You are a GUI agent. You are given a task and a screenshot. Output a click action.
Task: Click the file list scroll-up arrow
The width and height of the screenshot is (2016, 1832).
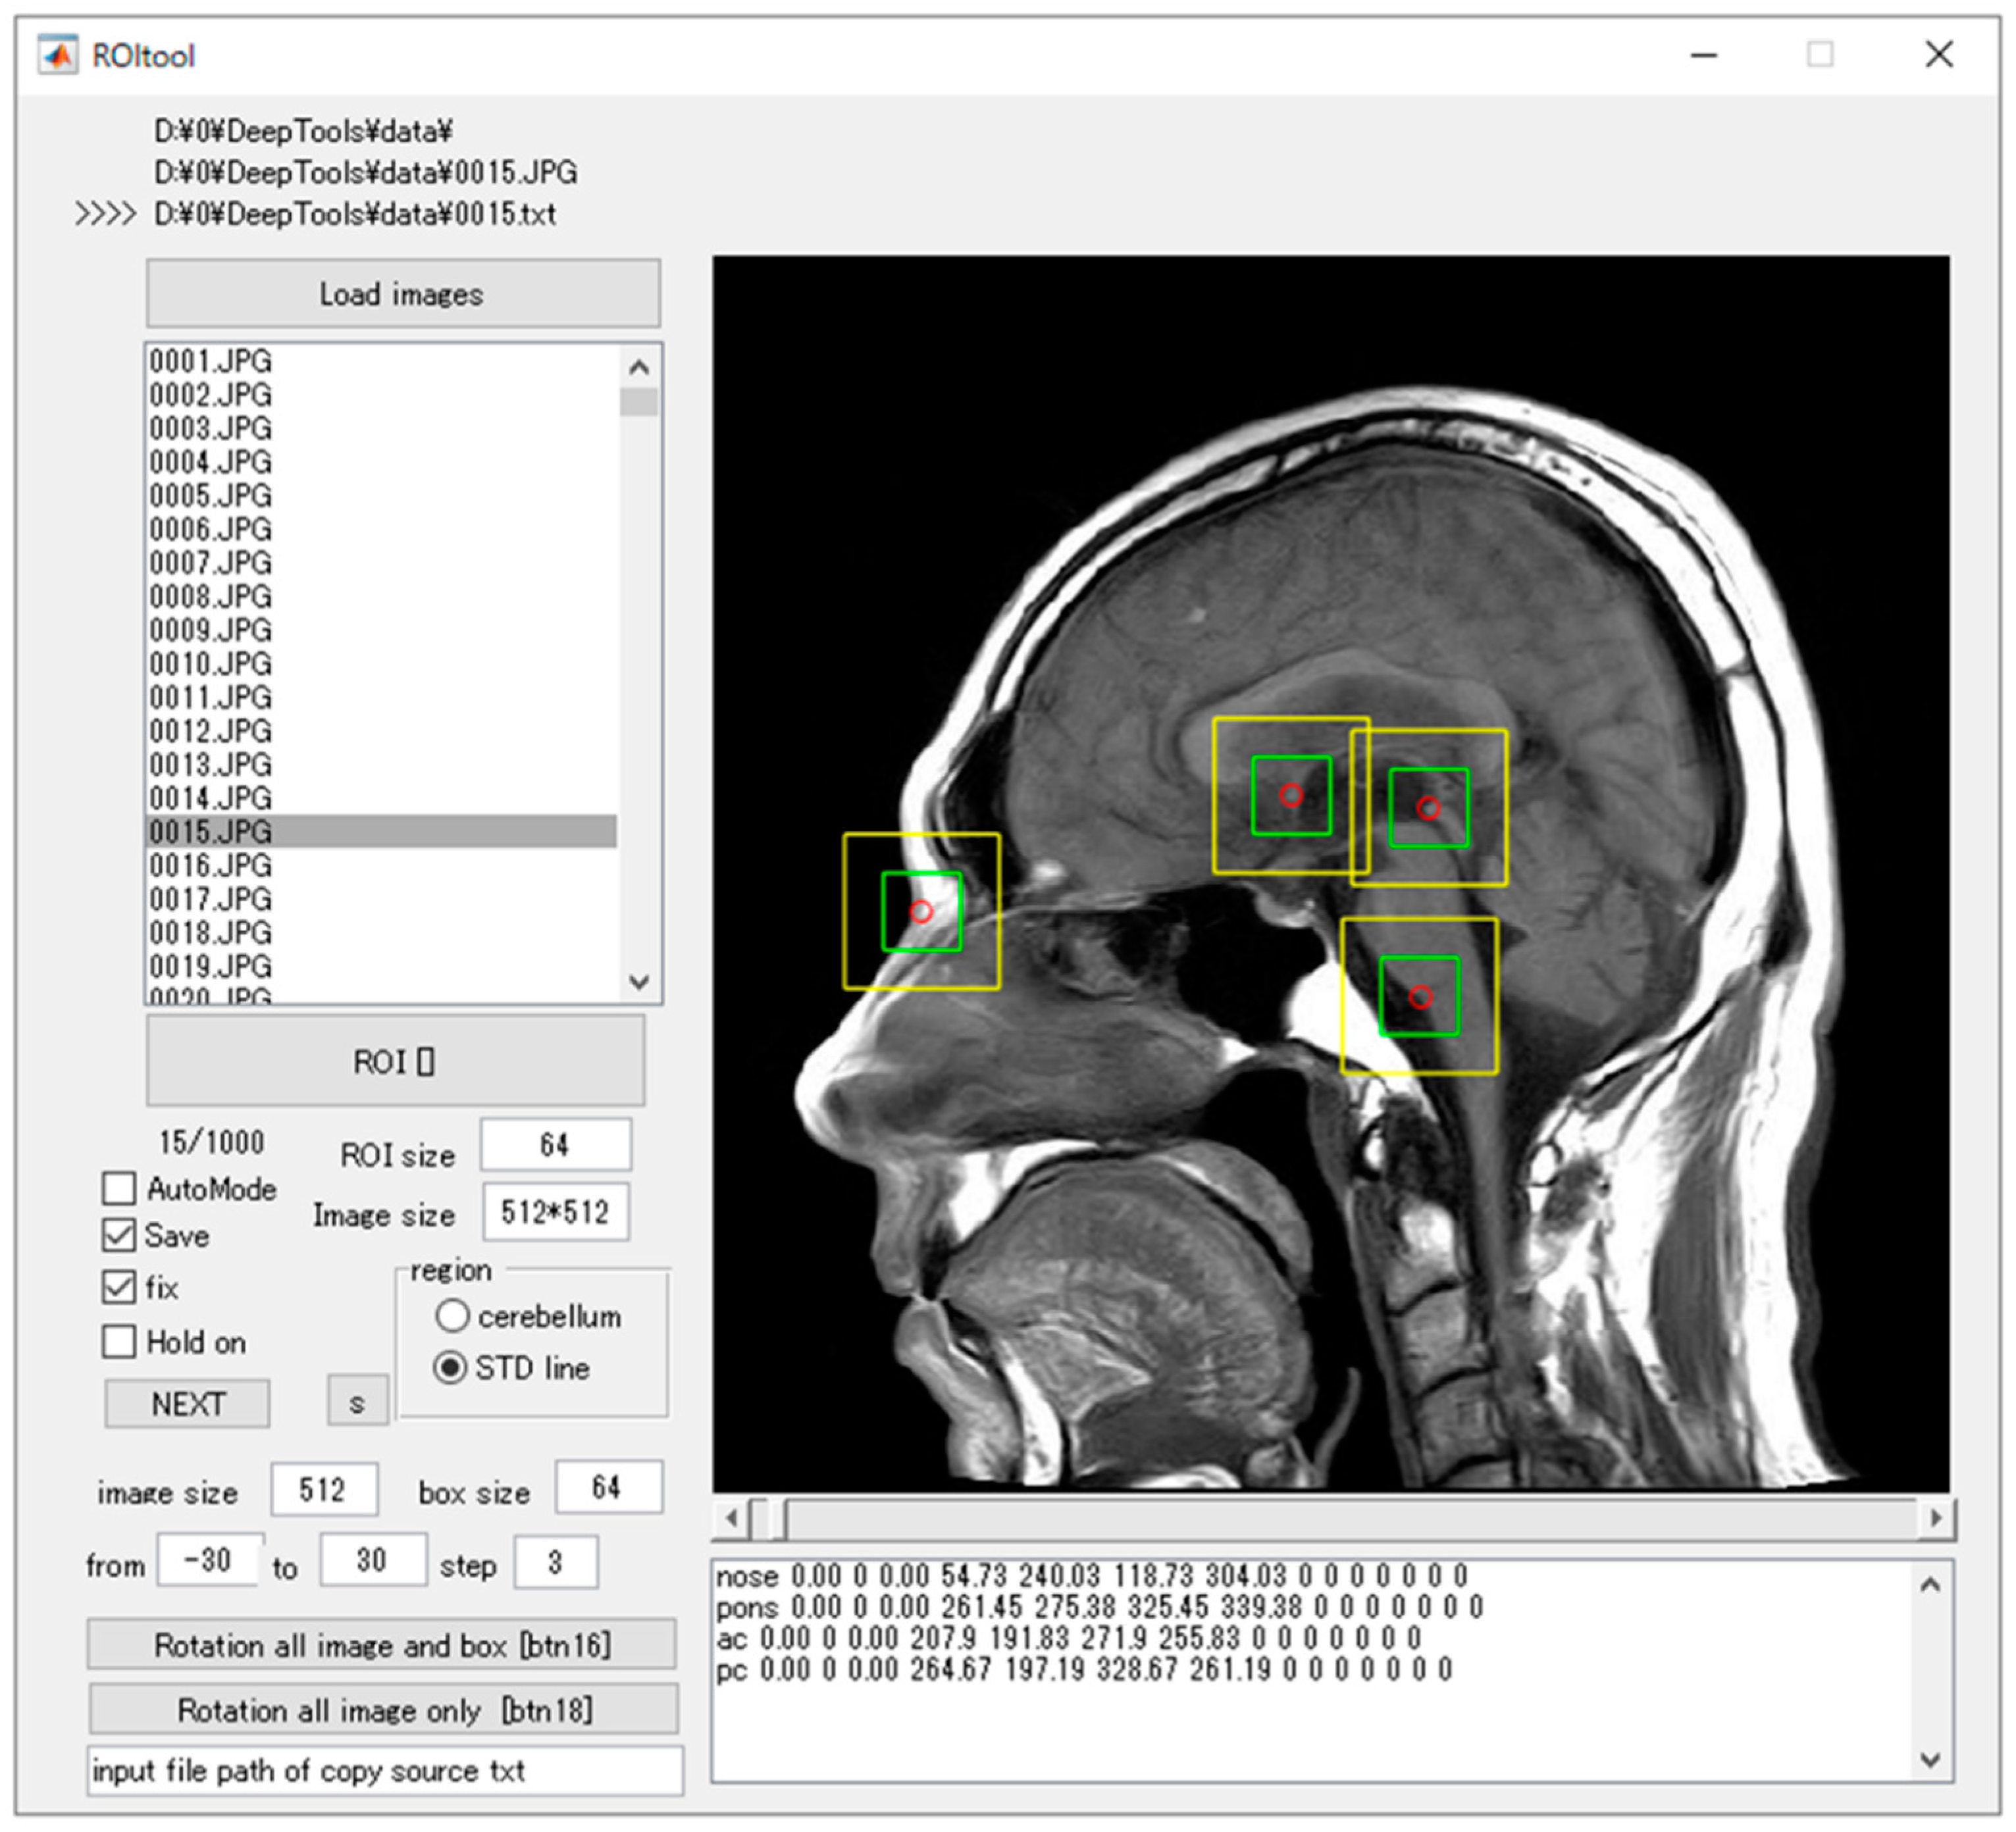click(x=639, y=368)
